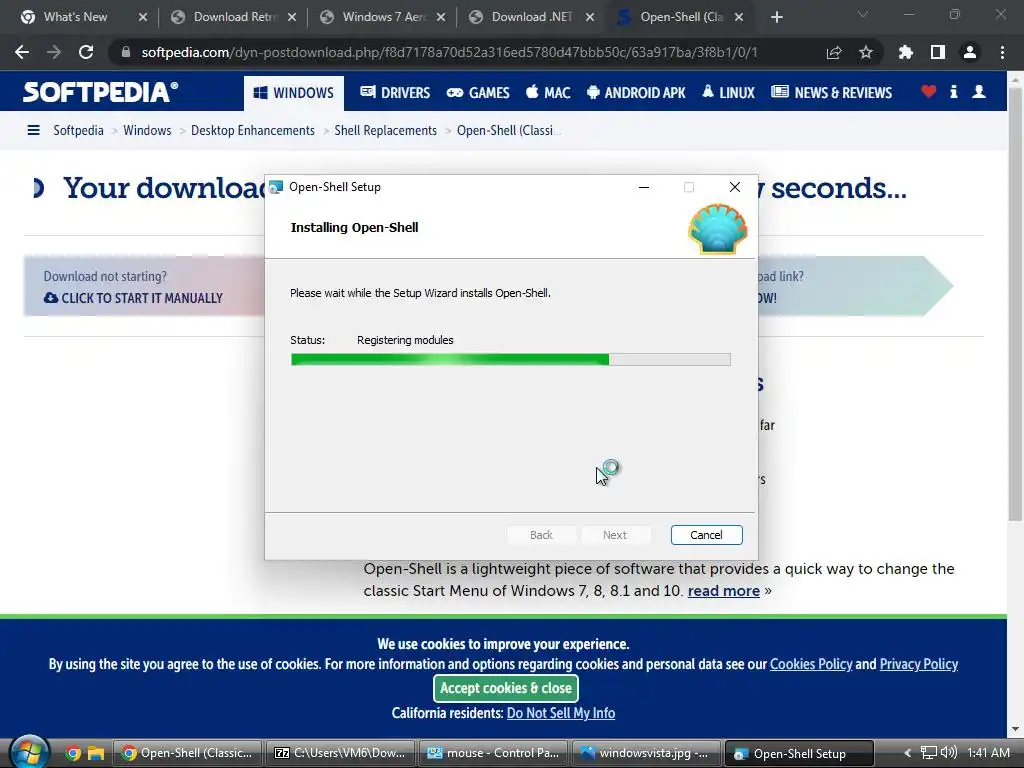Open Softpedia info icon

(953, 91)
